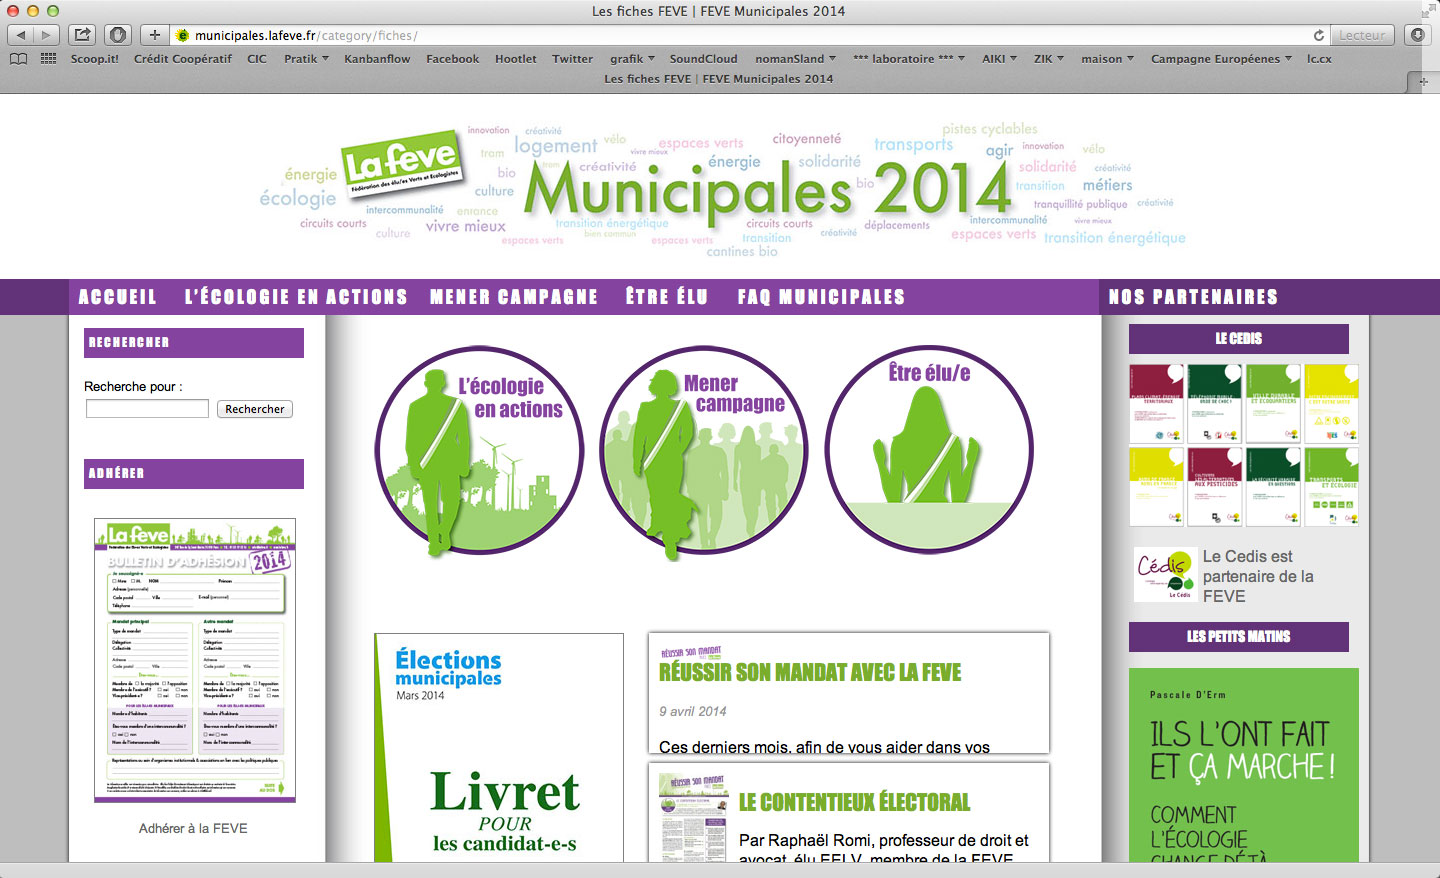Open the lc.cx bookmark
The height and width of the screenshot is (878, 1440).
pyautogui.click(x=1319, y=59)
